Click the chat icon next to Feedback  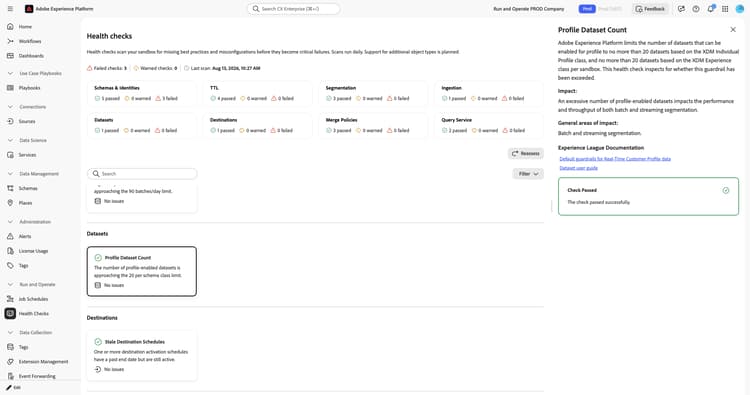(x=681, y=9)
